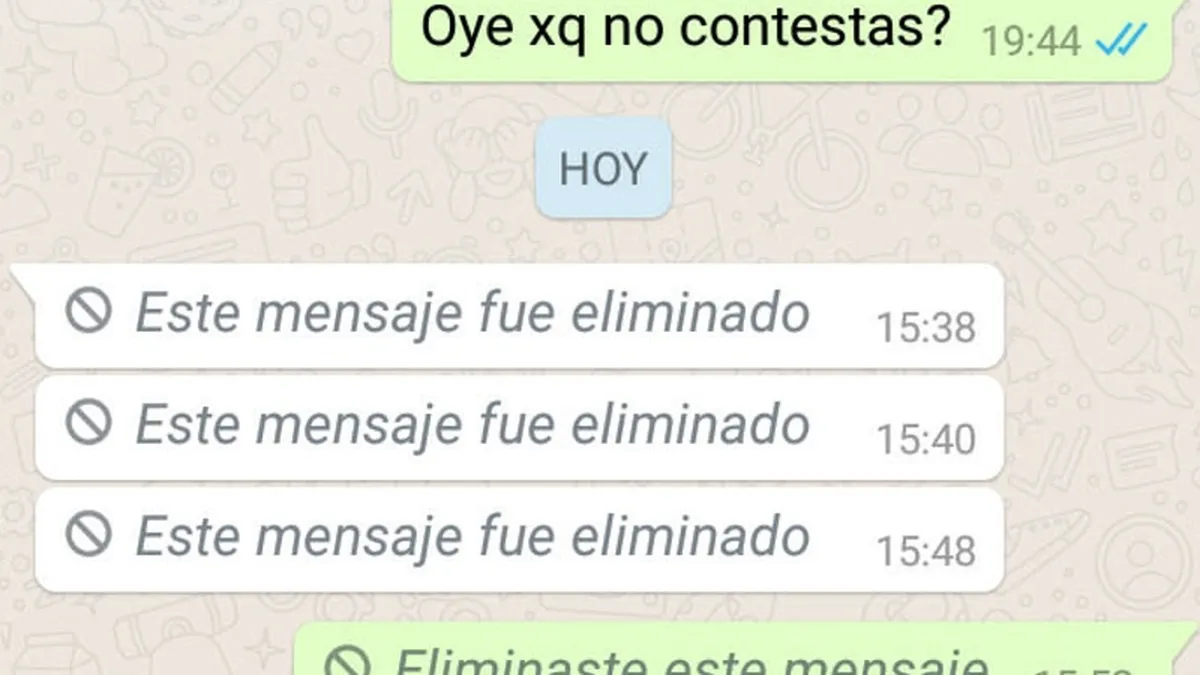This screenshot has width=1200, height=675.
Task: Choose the deleted message text sent at 15:48
Action: point(471,537)
